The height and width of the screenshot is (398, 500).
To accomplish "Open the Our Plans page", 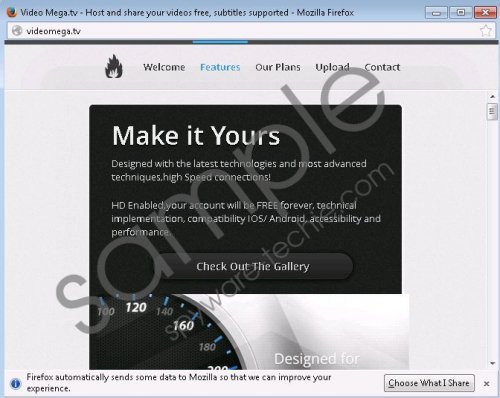I will click(x=278, y=67).
